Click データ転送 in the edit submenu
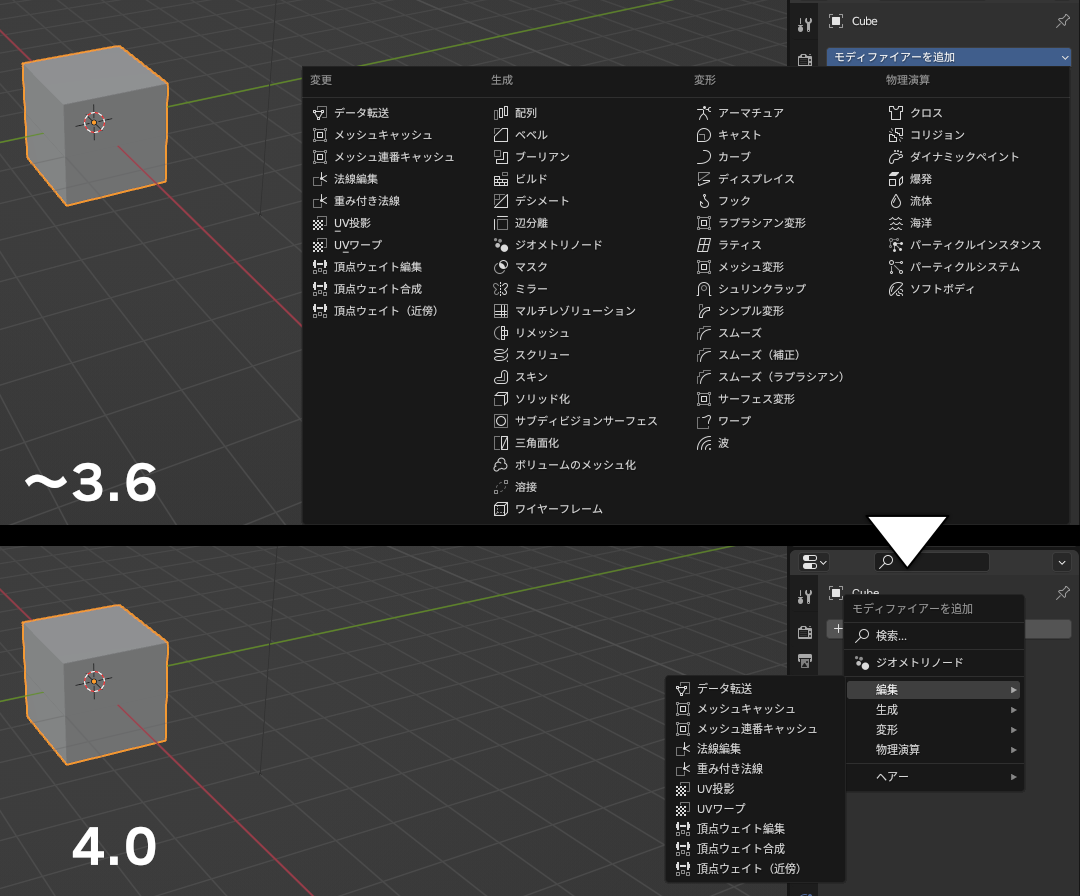The image size is (1080, 896). tap(725, 688)
